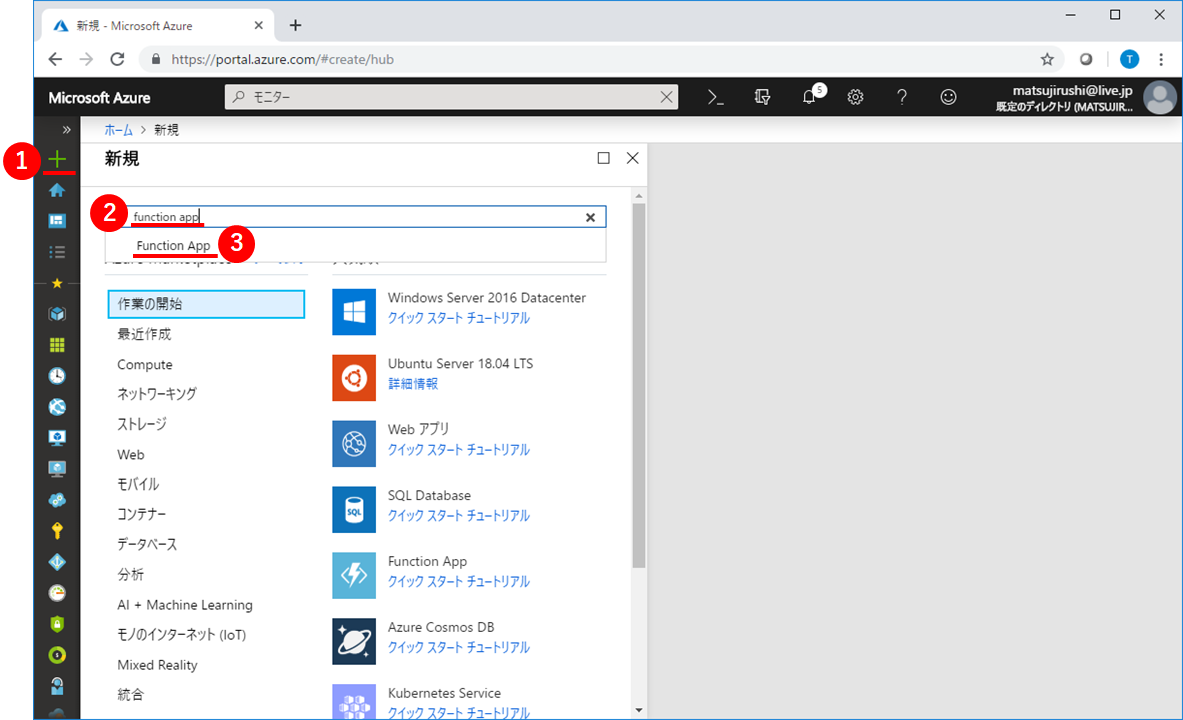
Task: Open Windows Server quick start tutorial link
Action: tap(459, 318)
